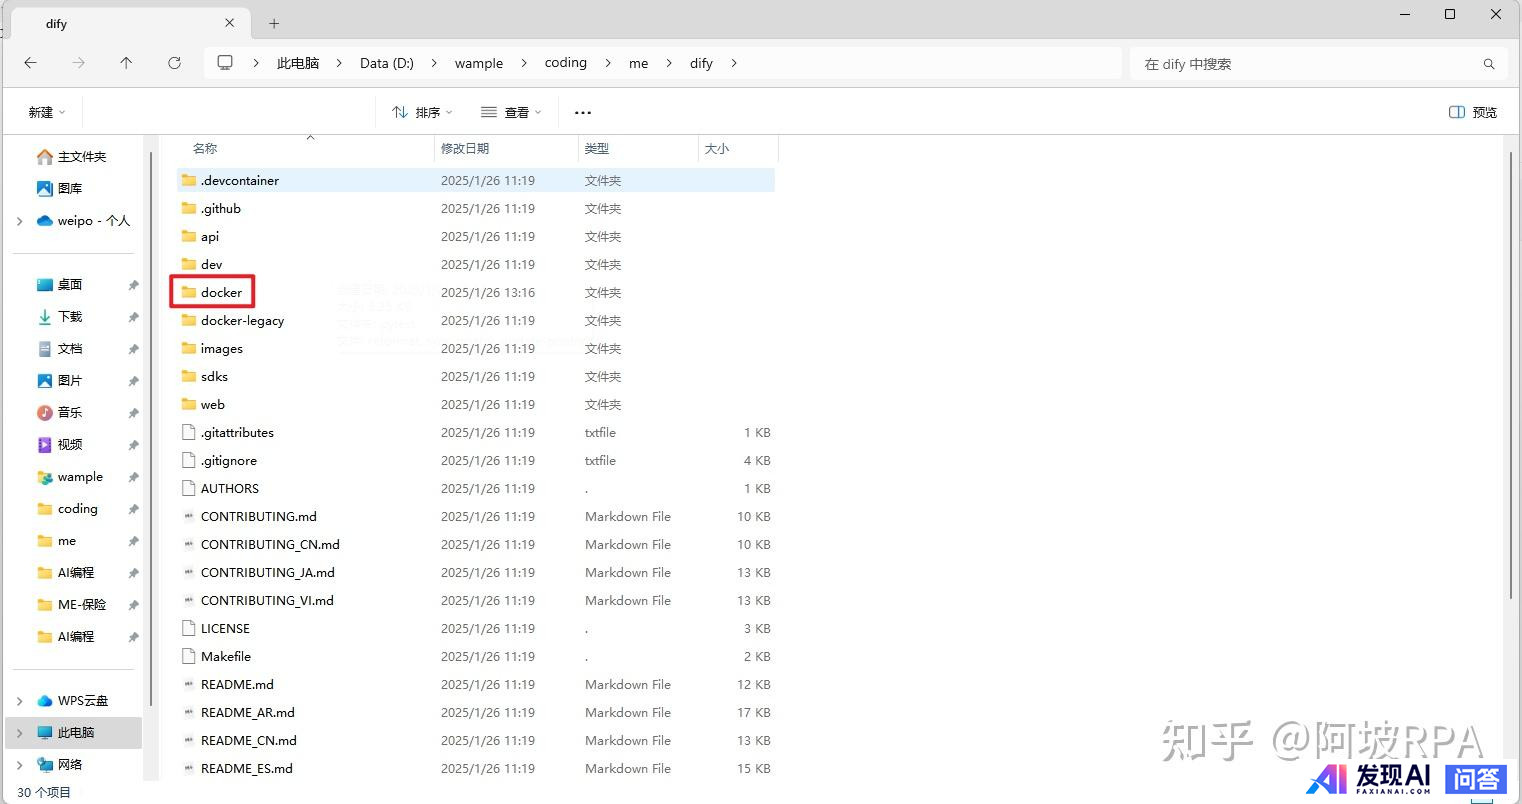Sort by the 修改日期 column header
Image resolution: width=1522 pixels, height=804 pixels.
(x=465, y=148)
